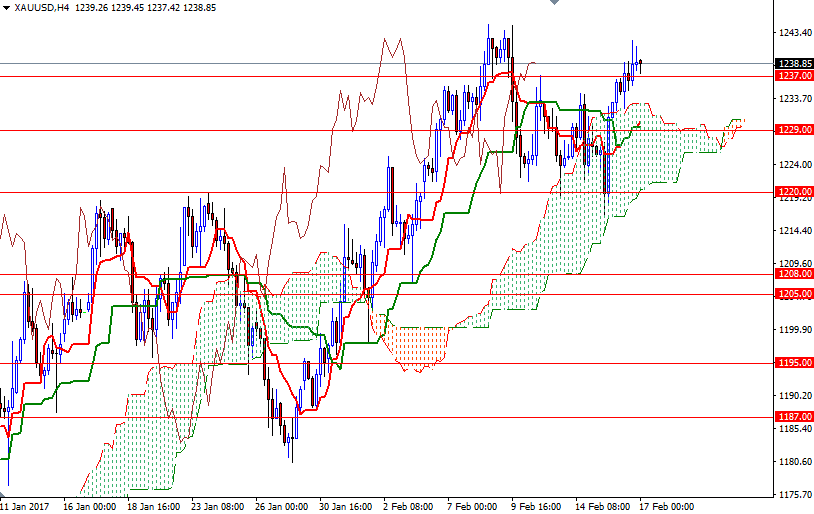Click the 1243.40 label on price axis

[794, 32]
